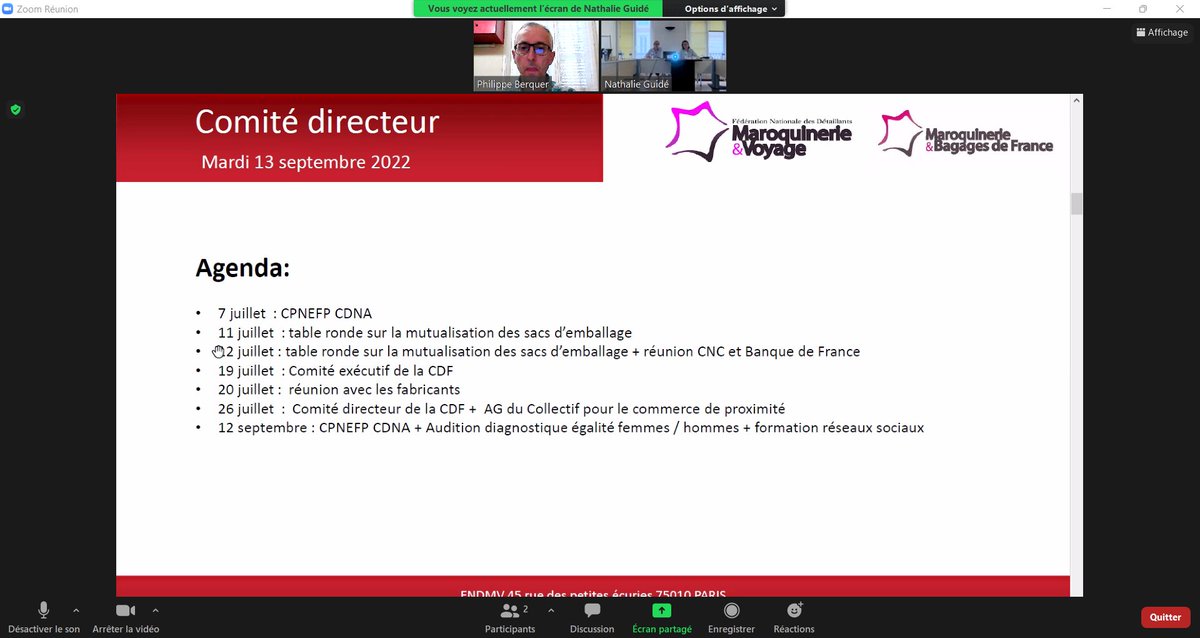Open the Participants panel
Screen dimensions: 1200x638
pyautogui.click(x=510, y=617)
